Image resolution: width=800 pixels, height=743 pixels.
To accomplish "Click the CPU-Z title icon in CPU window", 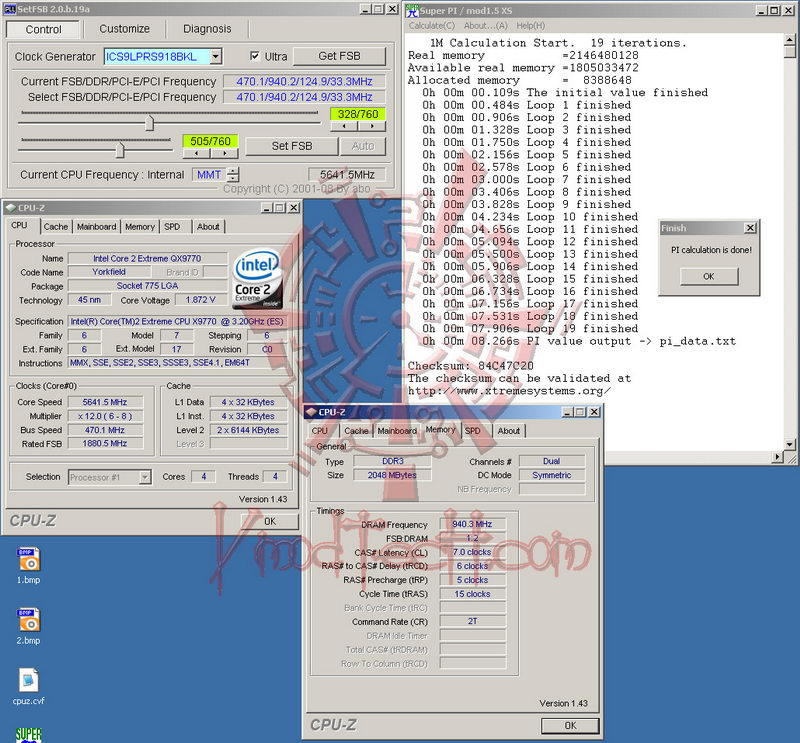I will pos(10,208).
